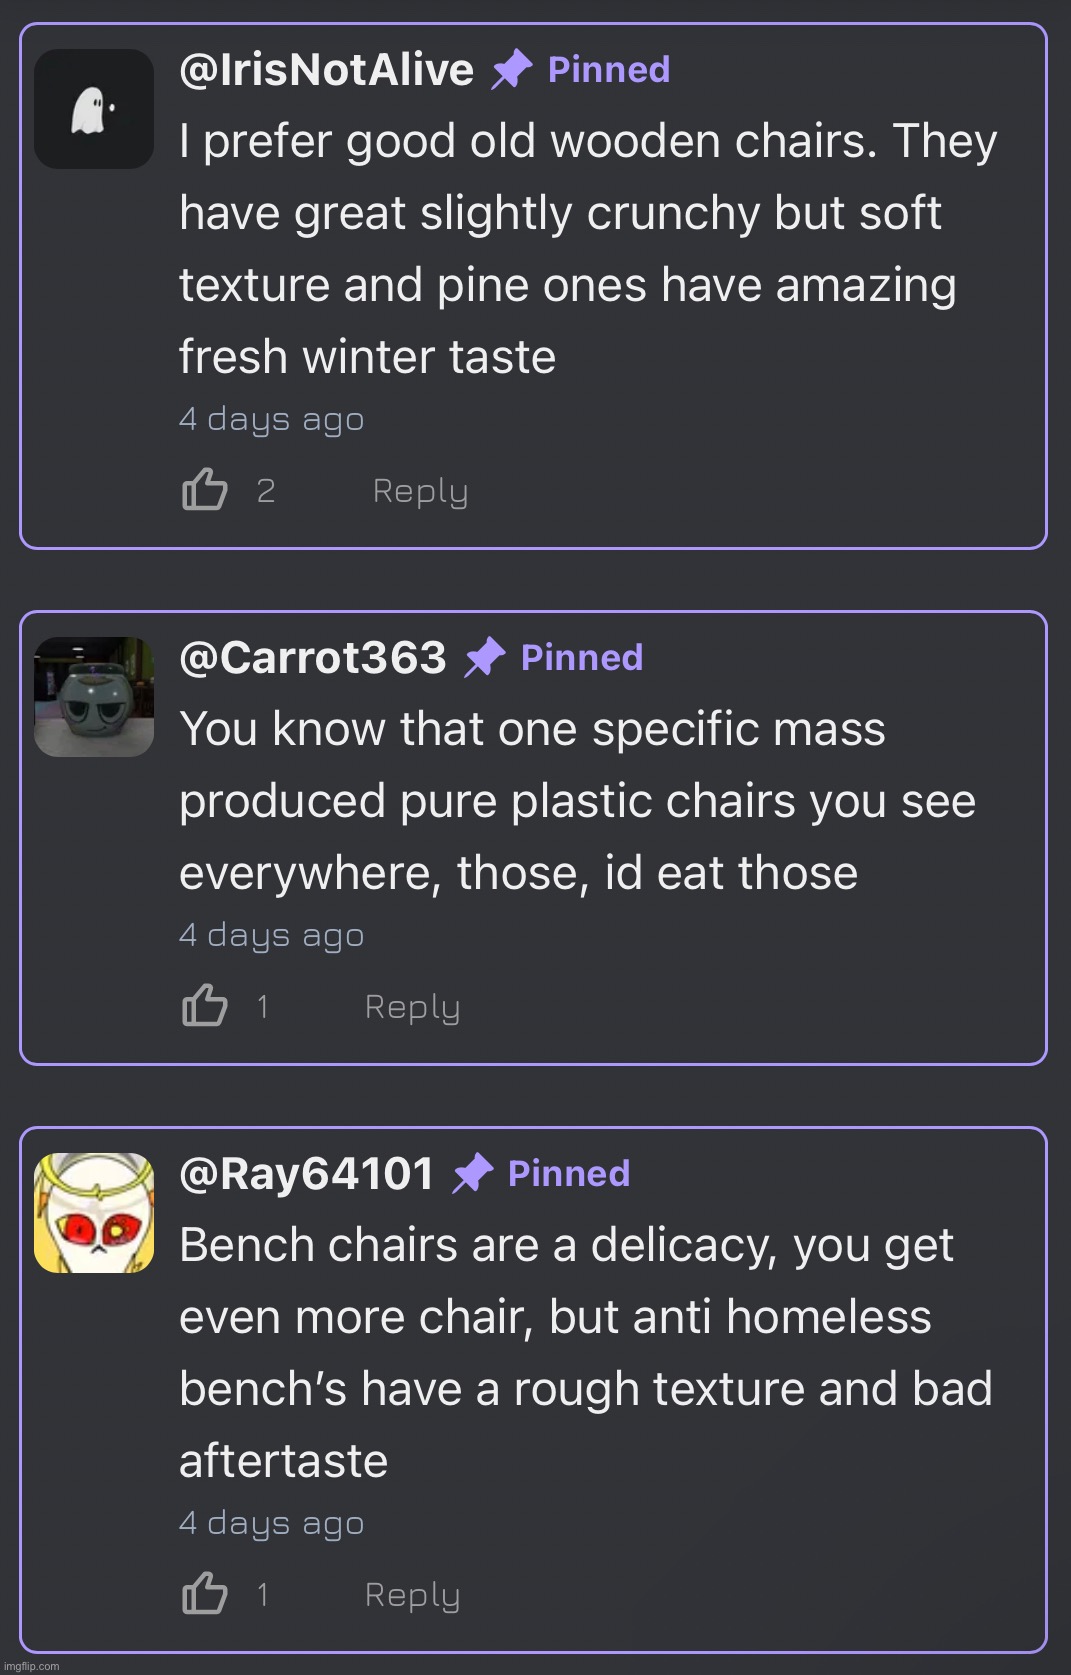Open the IrisNotAlive ghost avatar
This screenshot has width=1071, height=1675.
(x=94, y=109)
